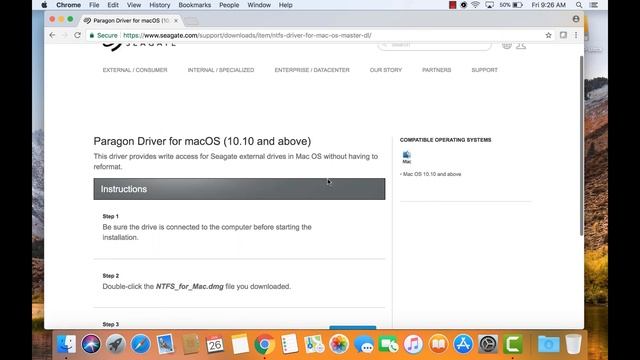Open Launchpad from the Dock
Viewport: 640px width, 360px height.
coord(116,344)
